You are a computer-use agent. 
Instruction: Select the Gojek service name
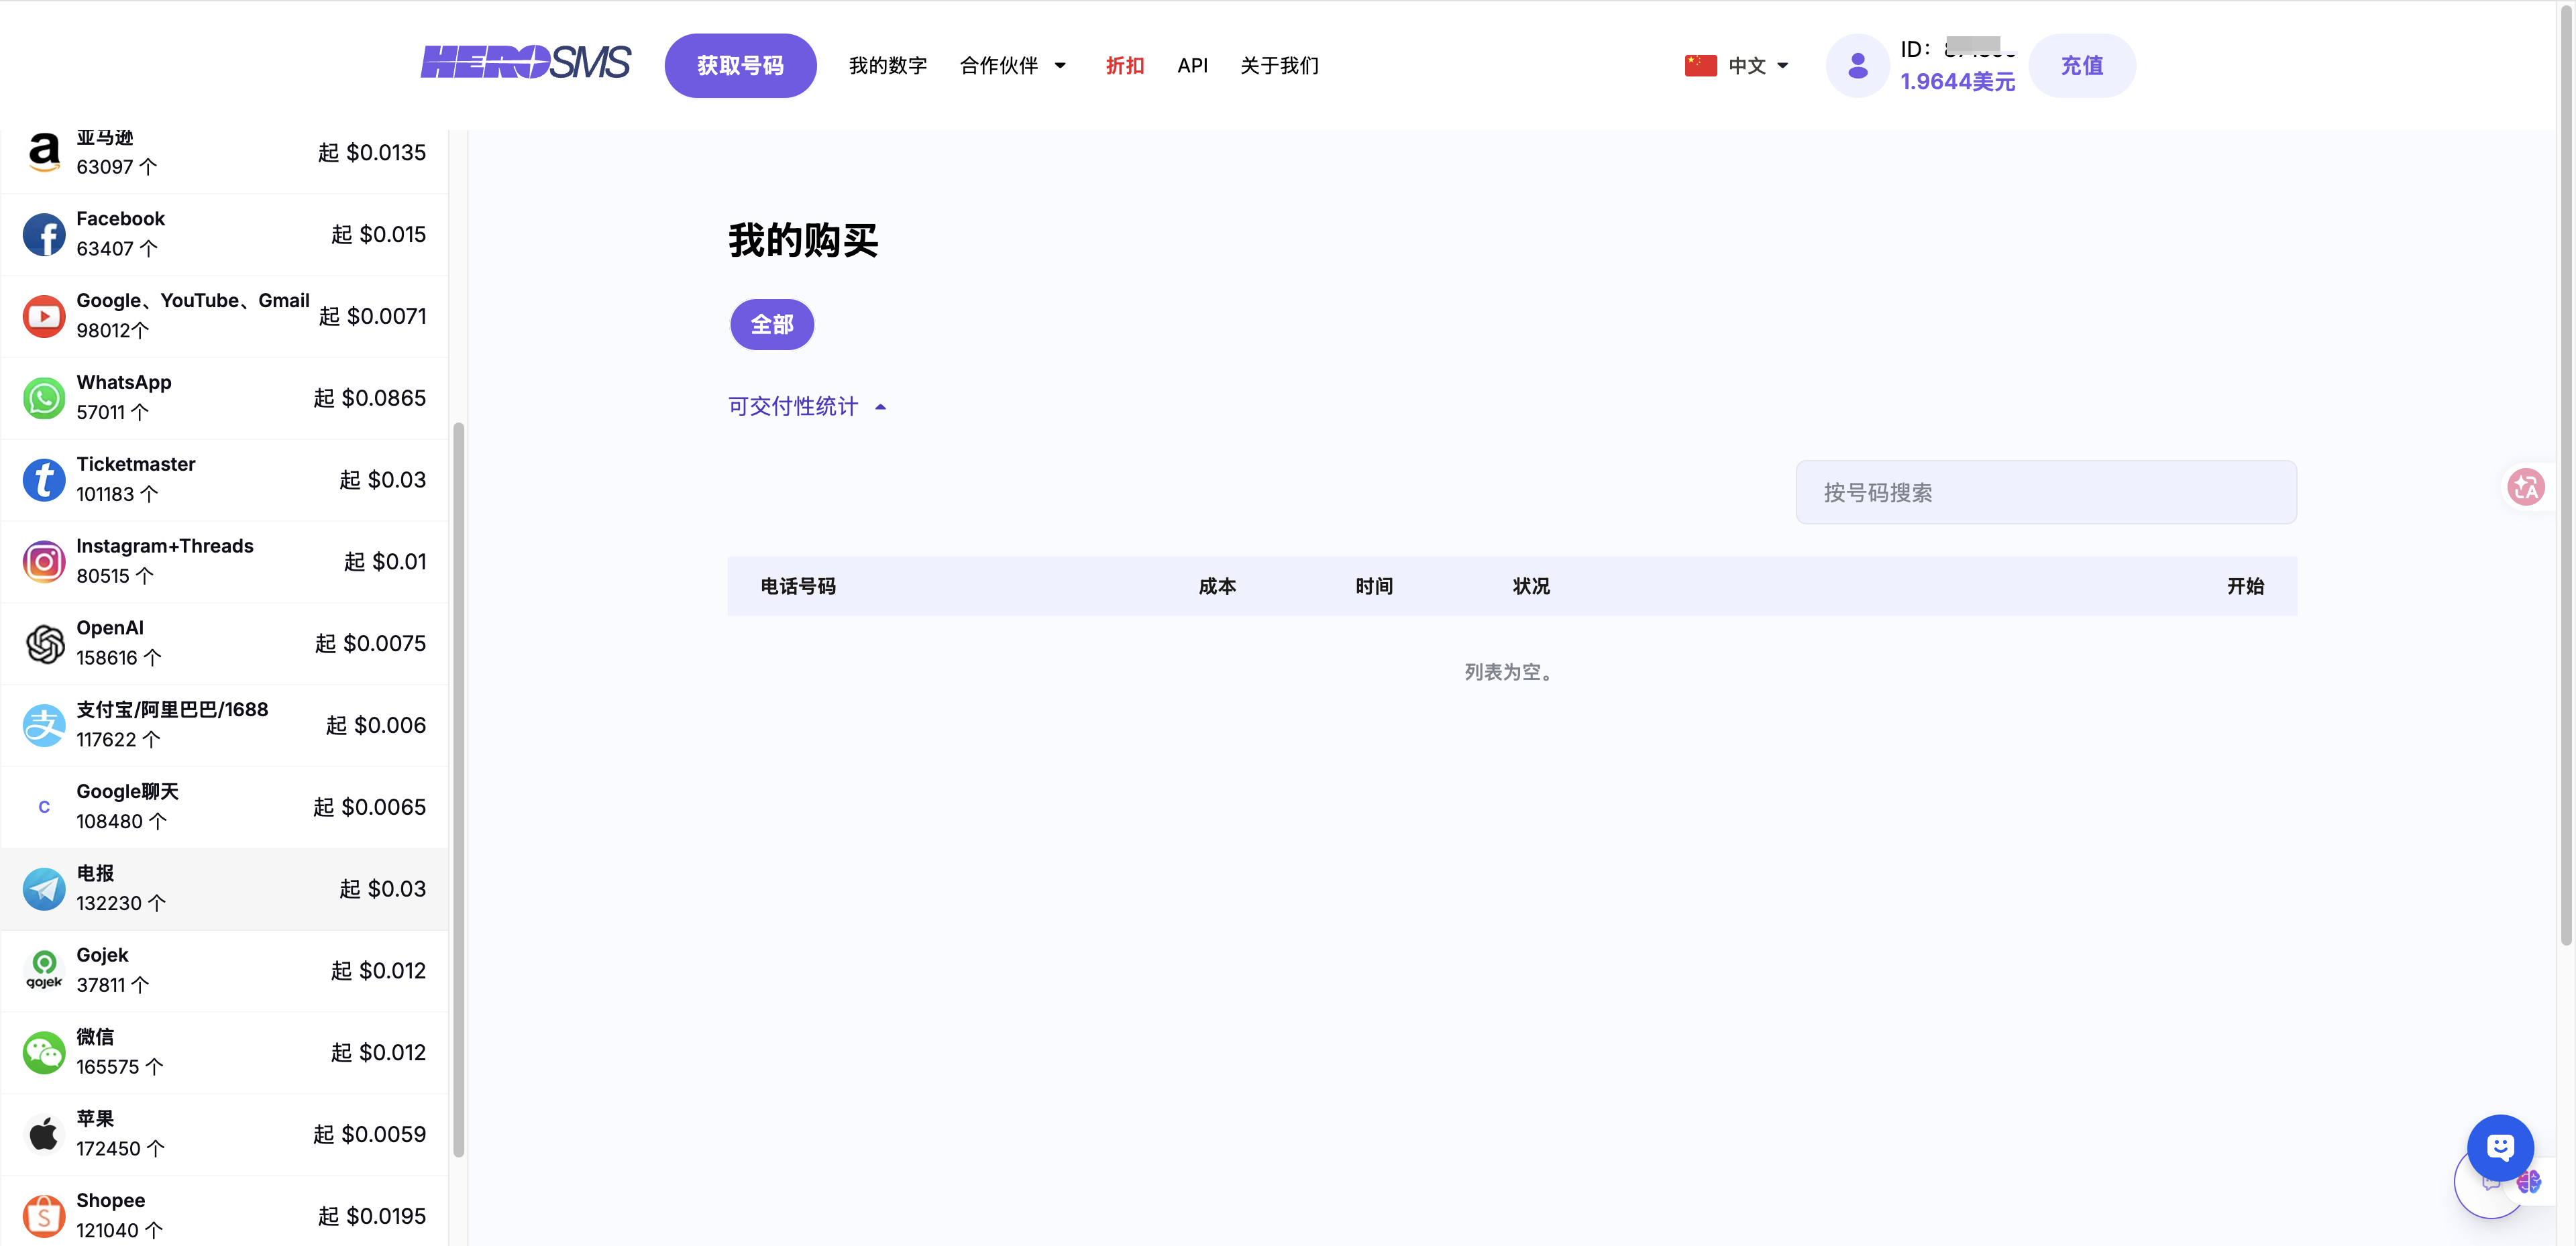102,955
